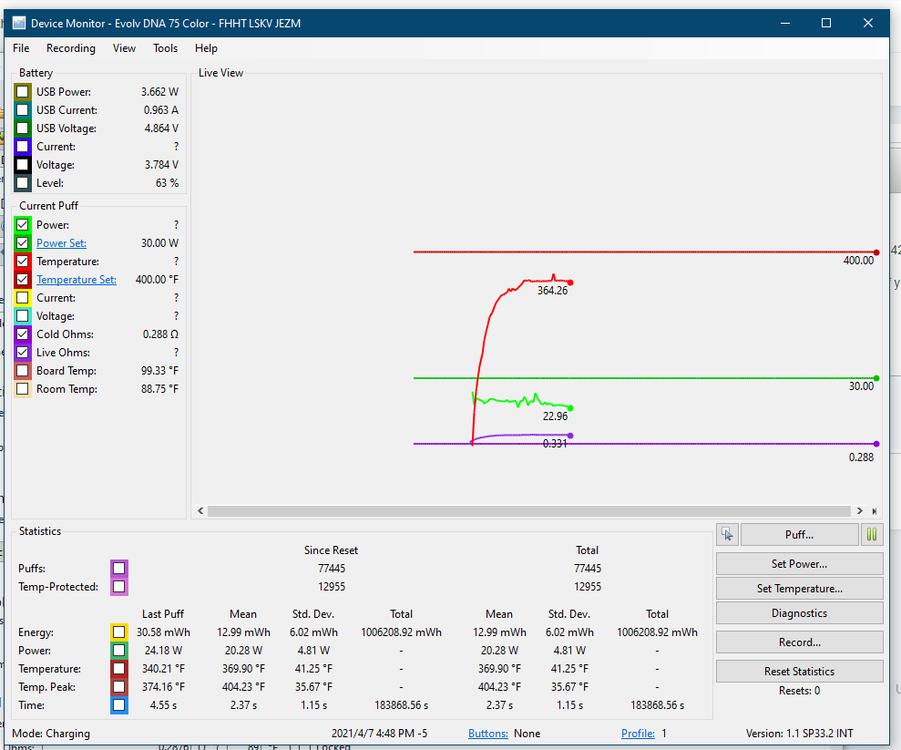Open the View menu
This screenshot has width=901, height=750.
124,48
